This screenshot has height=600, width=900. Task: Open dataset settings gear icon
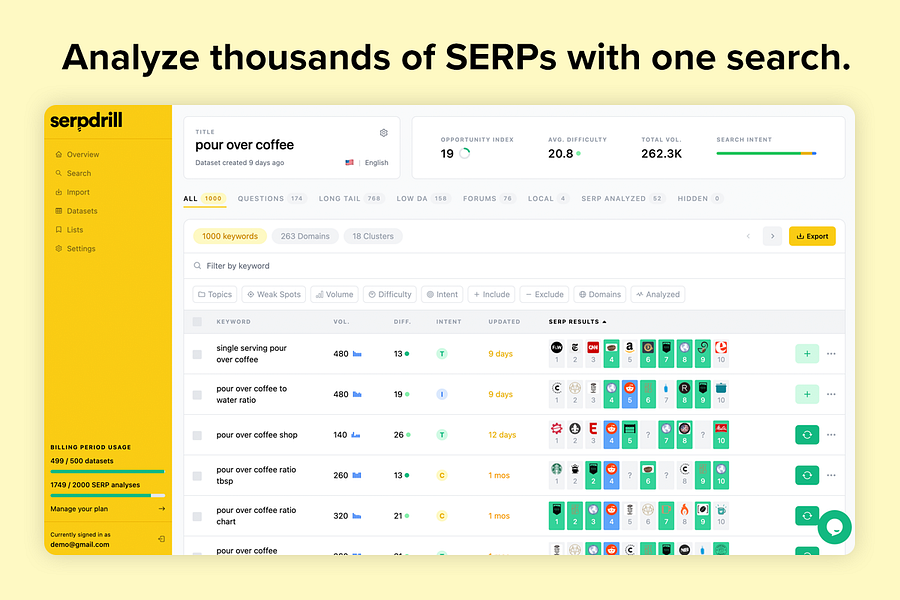click(383, 133)
